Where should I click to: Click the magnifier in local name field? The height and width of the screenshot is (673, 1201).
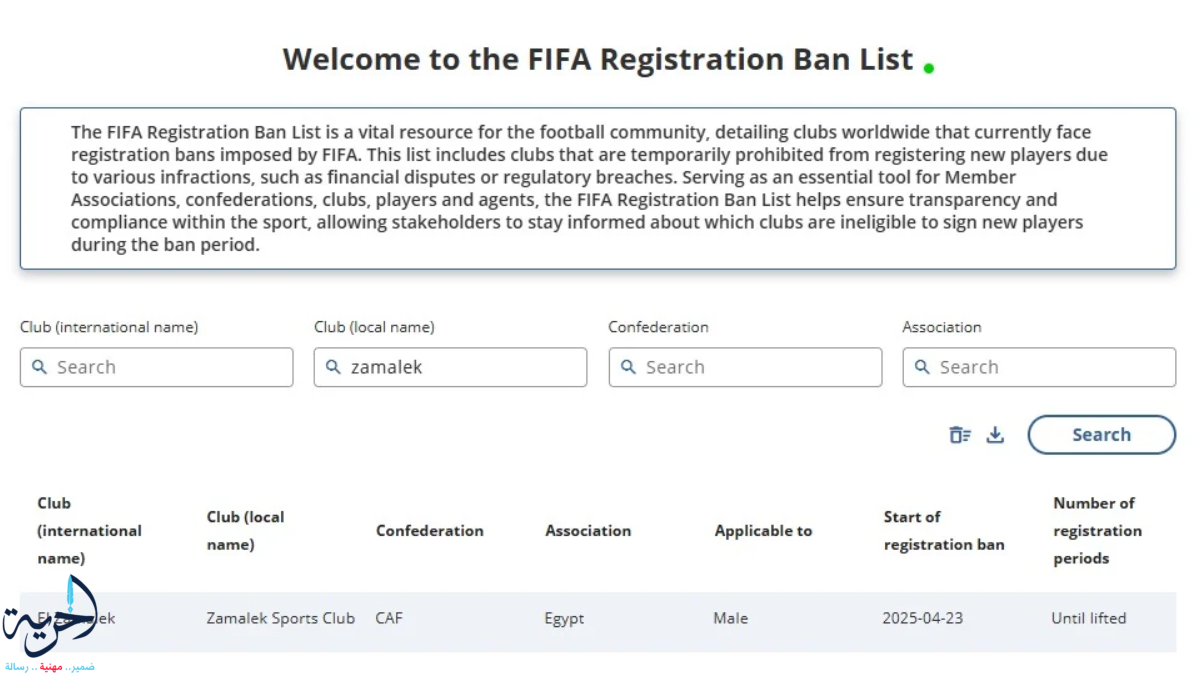(334, 367)
